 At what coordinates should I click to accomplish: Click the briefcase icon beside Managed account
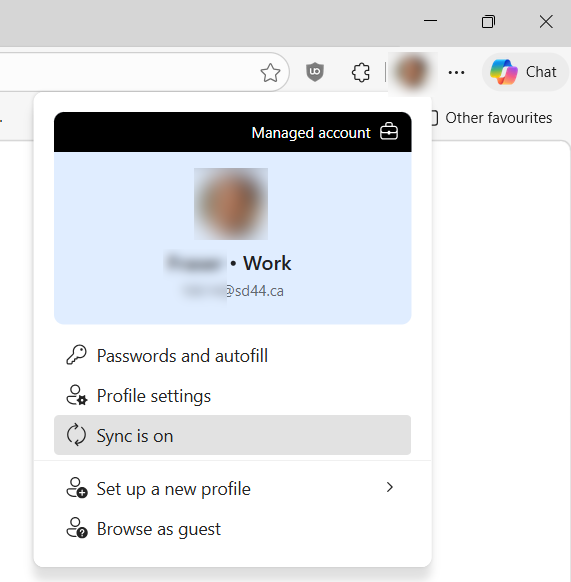click(x=389, y=132)
